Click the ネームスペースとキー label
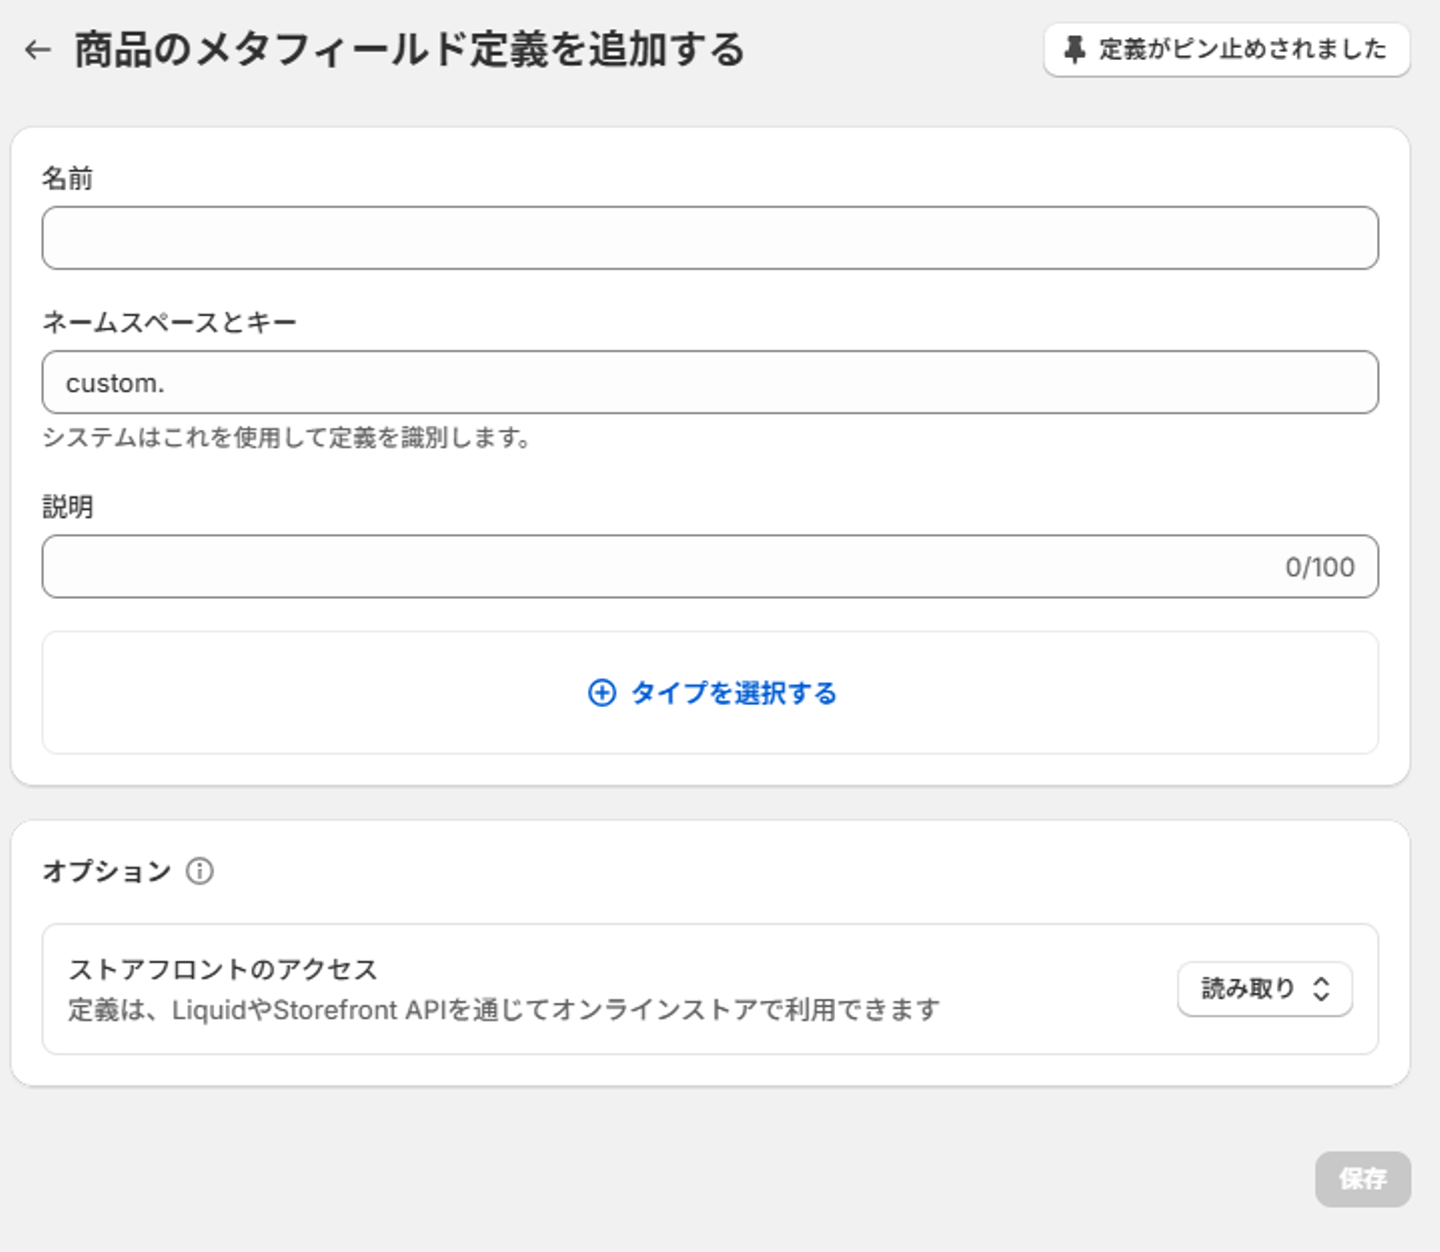 click(169, 322)
